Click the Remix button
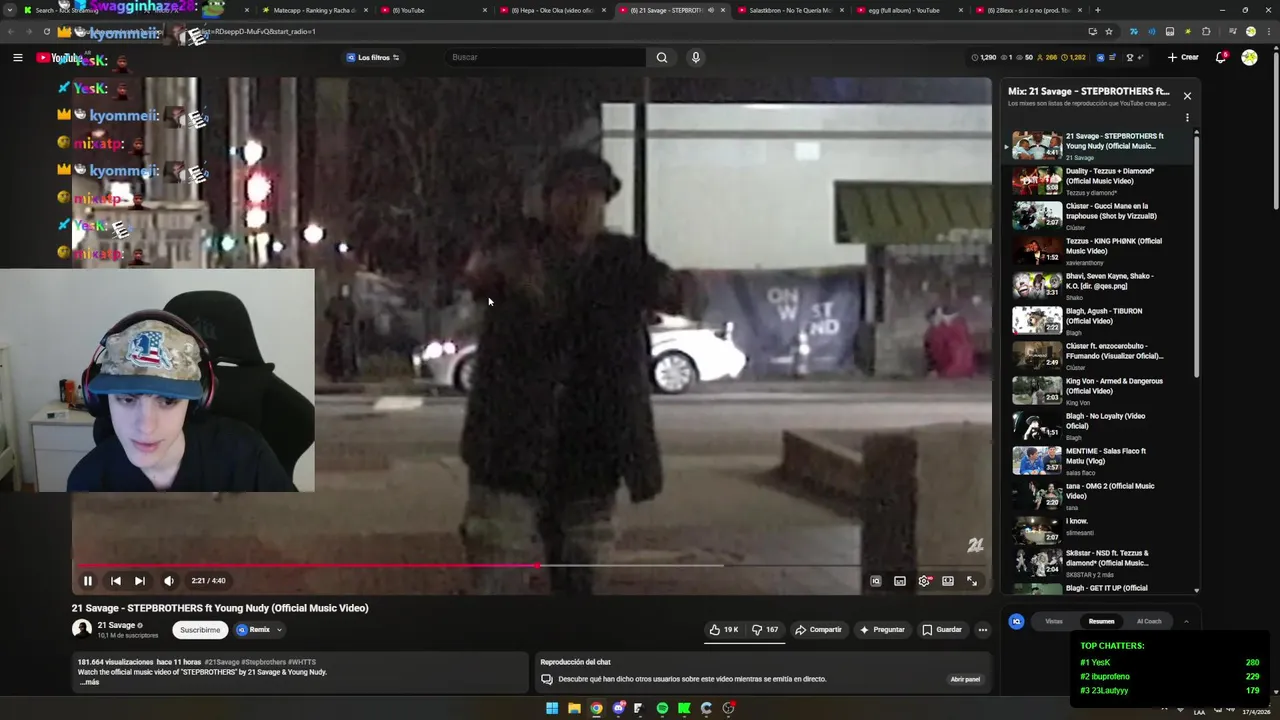Viewport: 1280px width, 720px height. tap(254, 630)
